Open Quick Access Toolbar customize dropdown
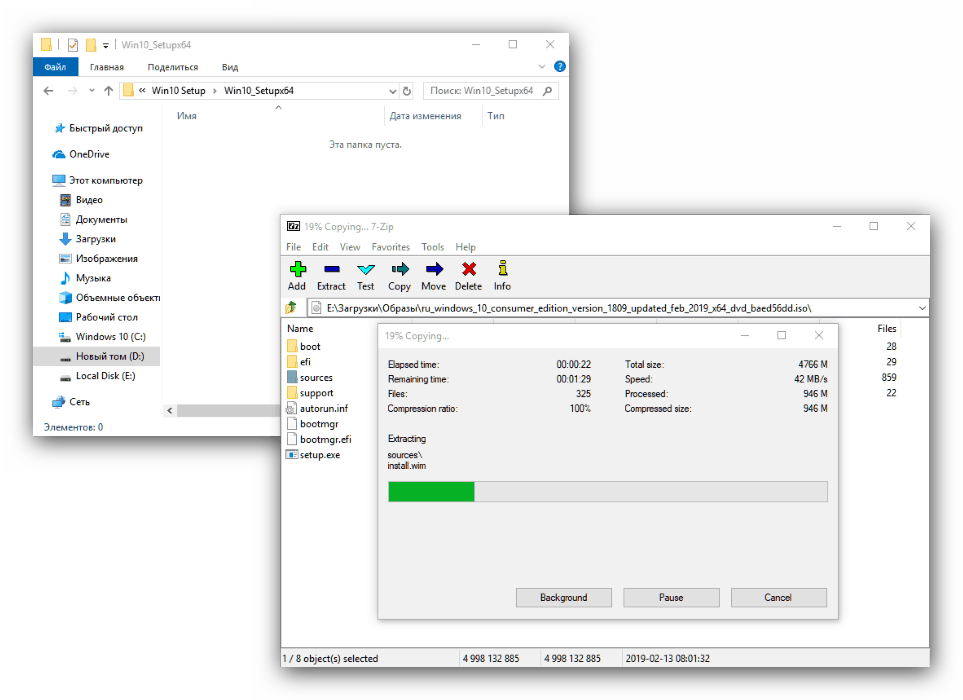This screenshot has width=963, height=700. [106, 45]
